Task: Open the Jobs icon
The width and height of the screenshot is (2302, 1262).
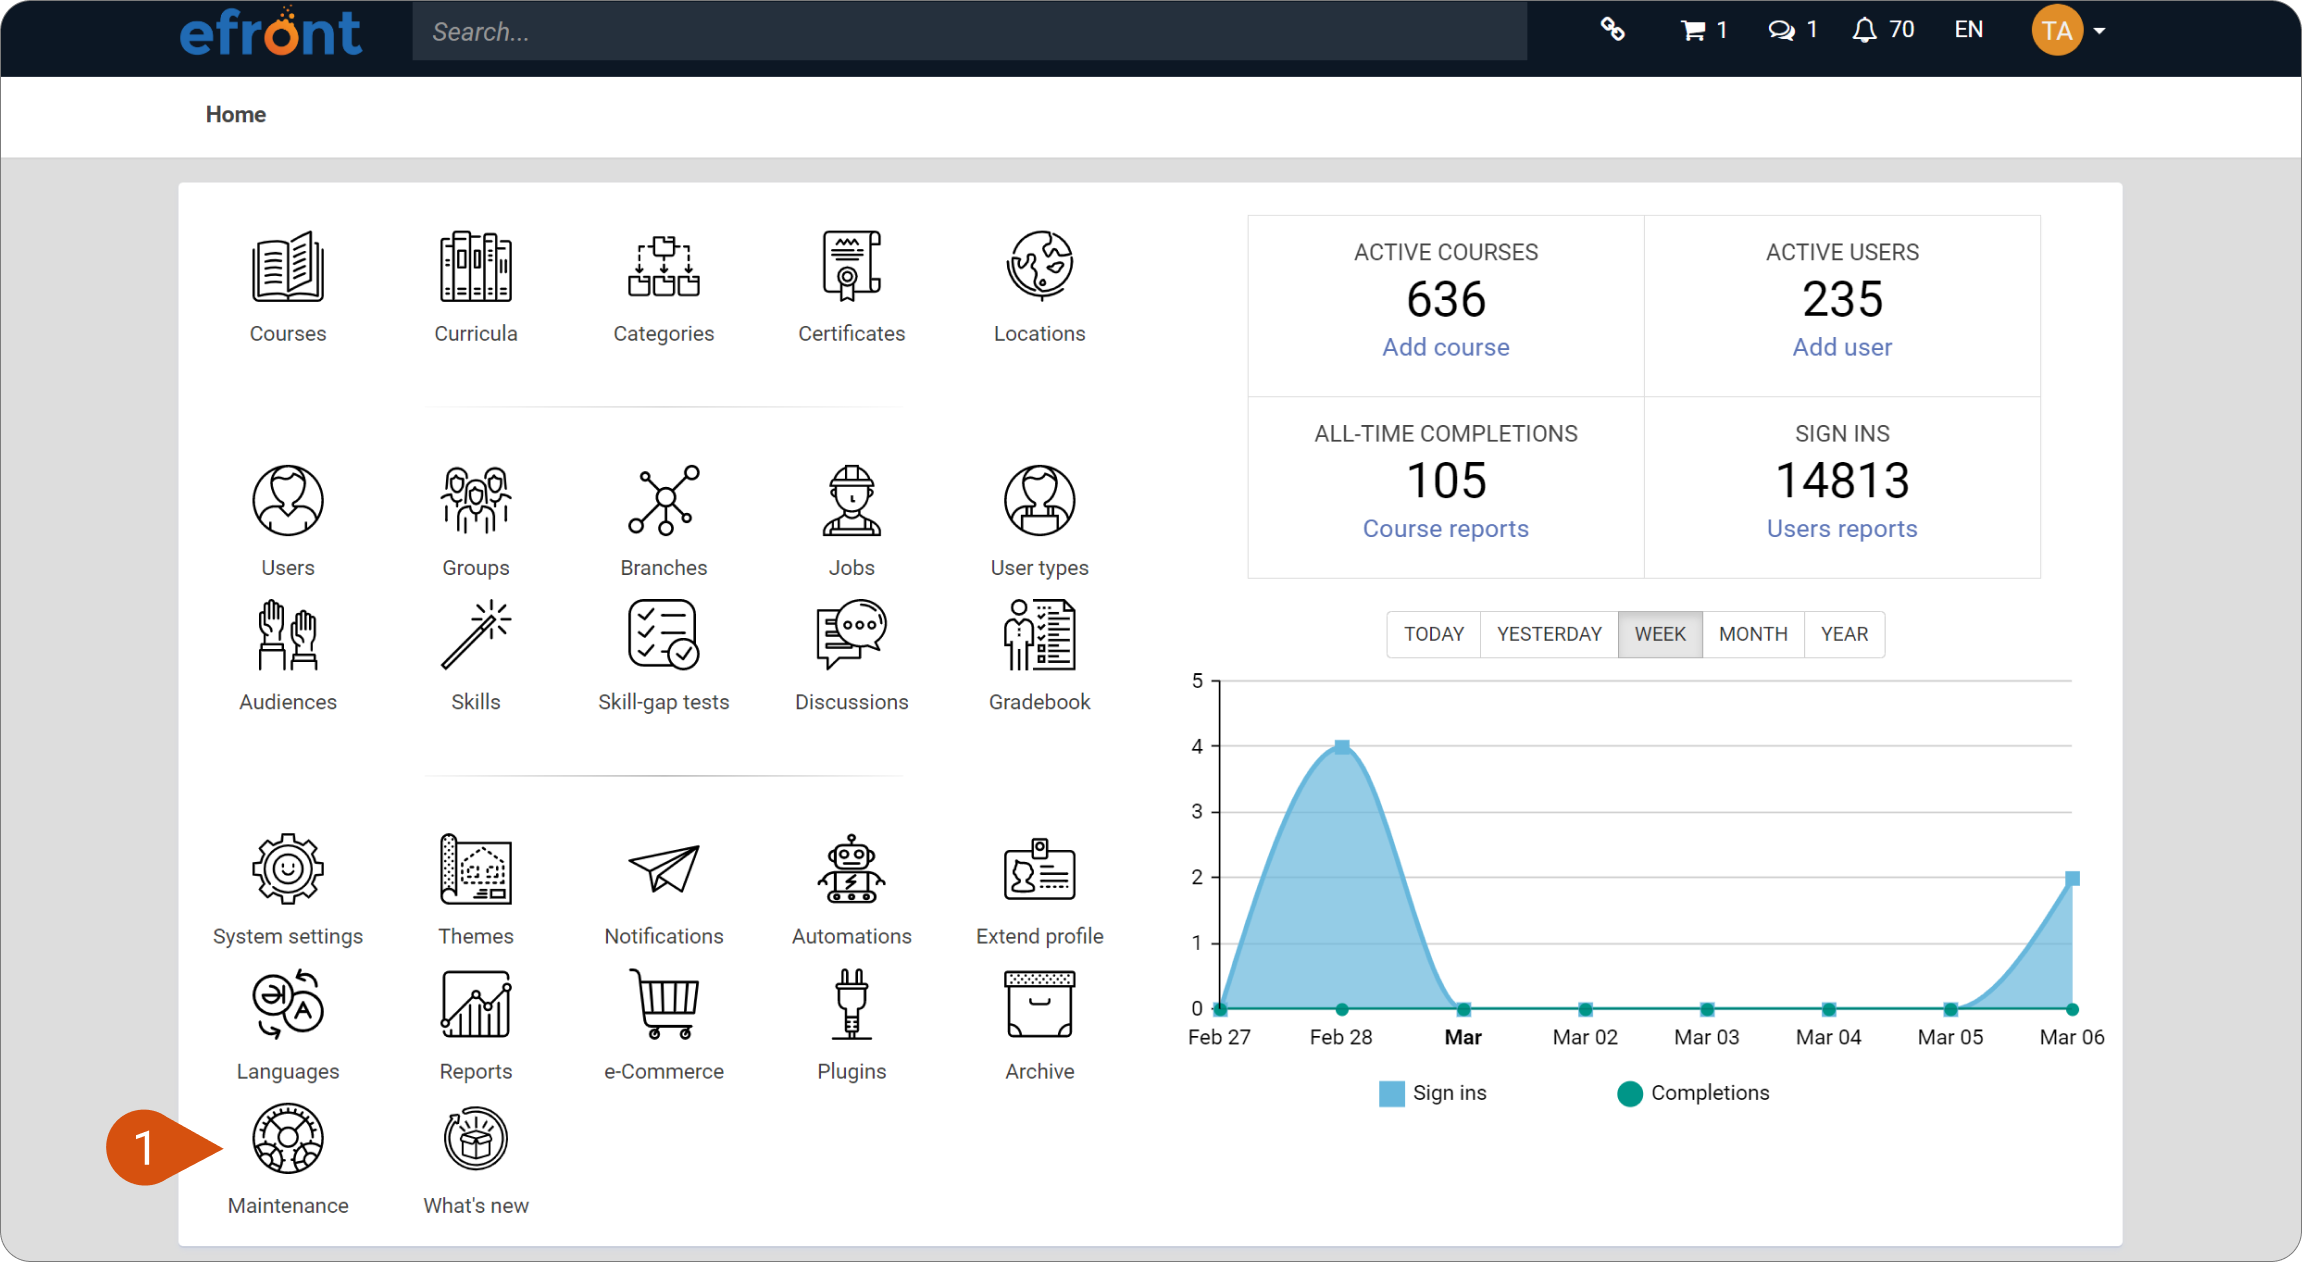Action: click(852, 501)
